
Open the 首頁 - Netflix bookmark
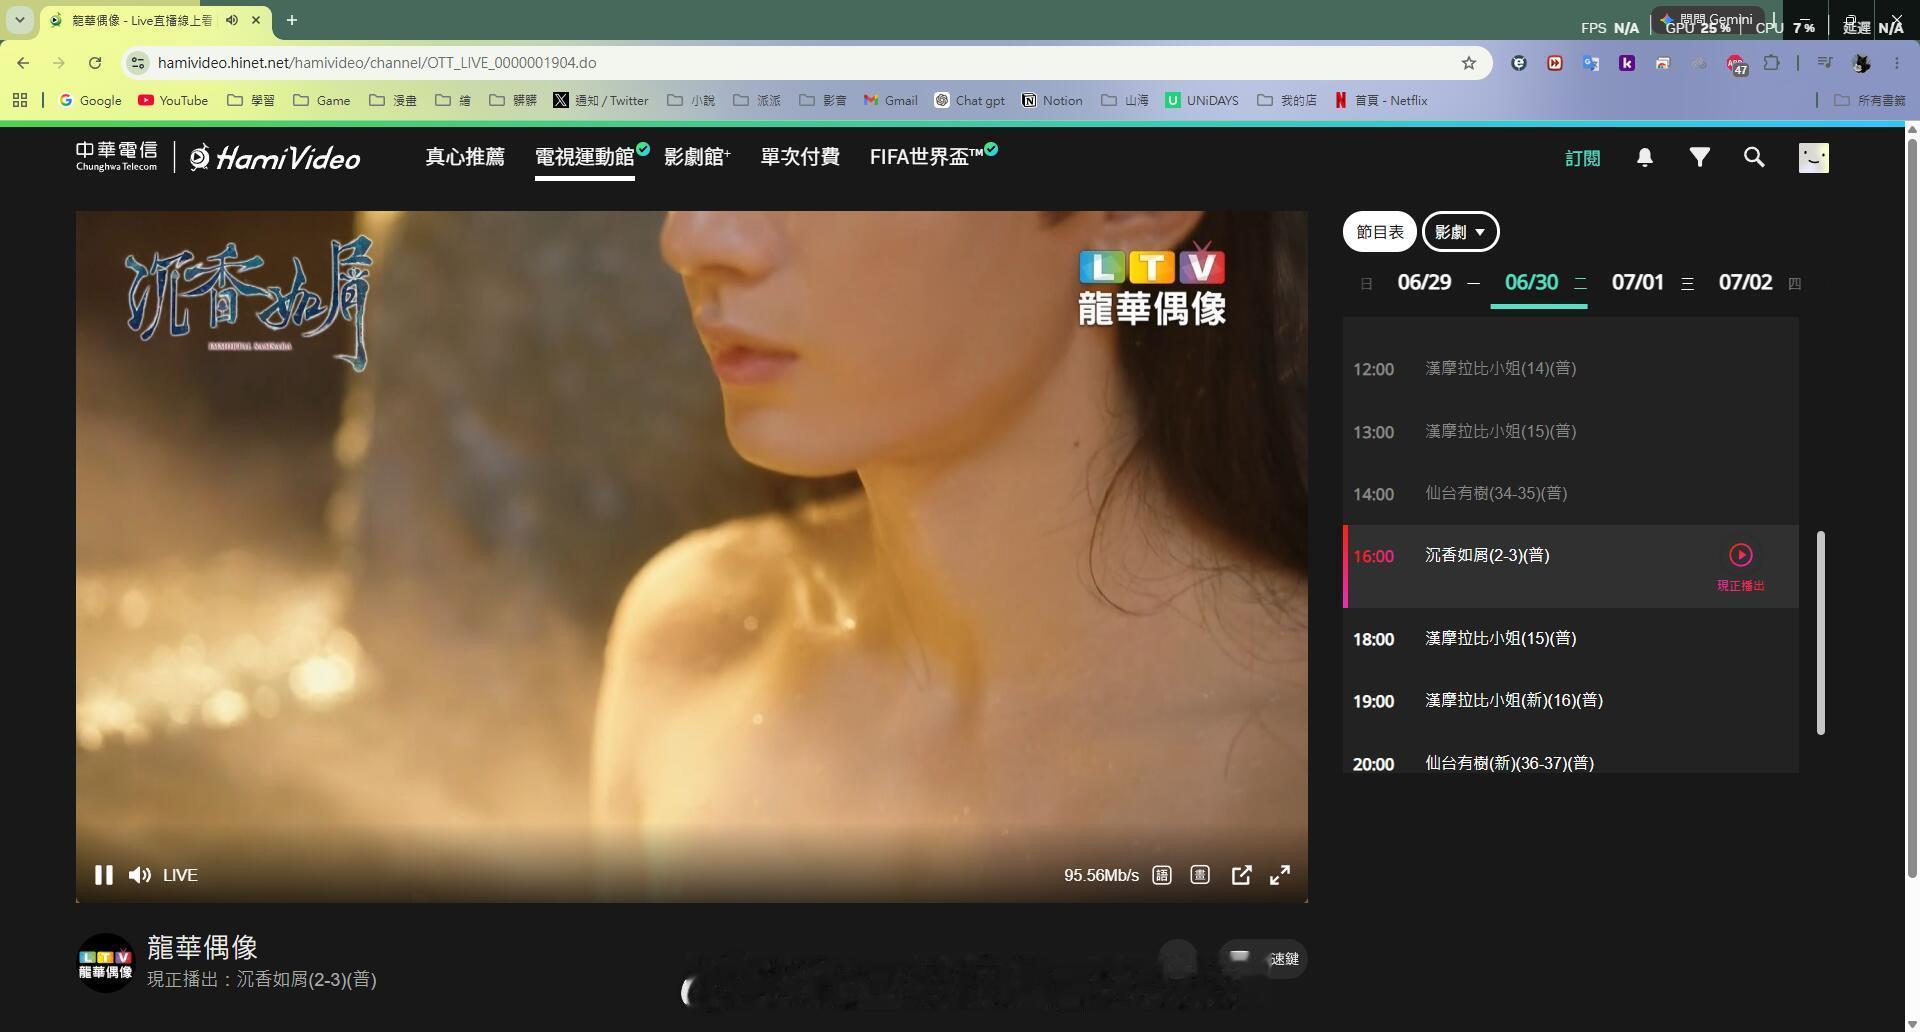[1380, 100]
